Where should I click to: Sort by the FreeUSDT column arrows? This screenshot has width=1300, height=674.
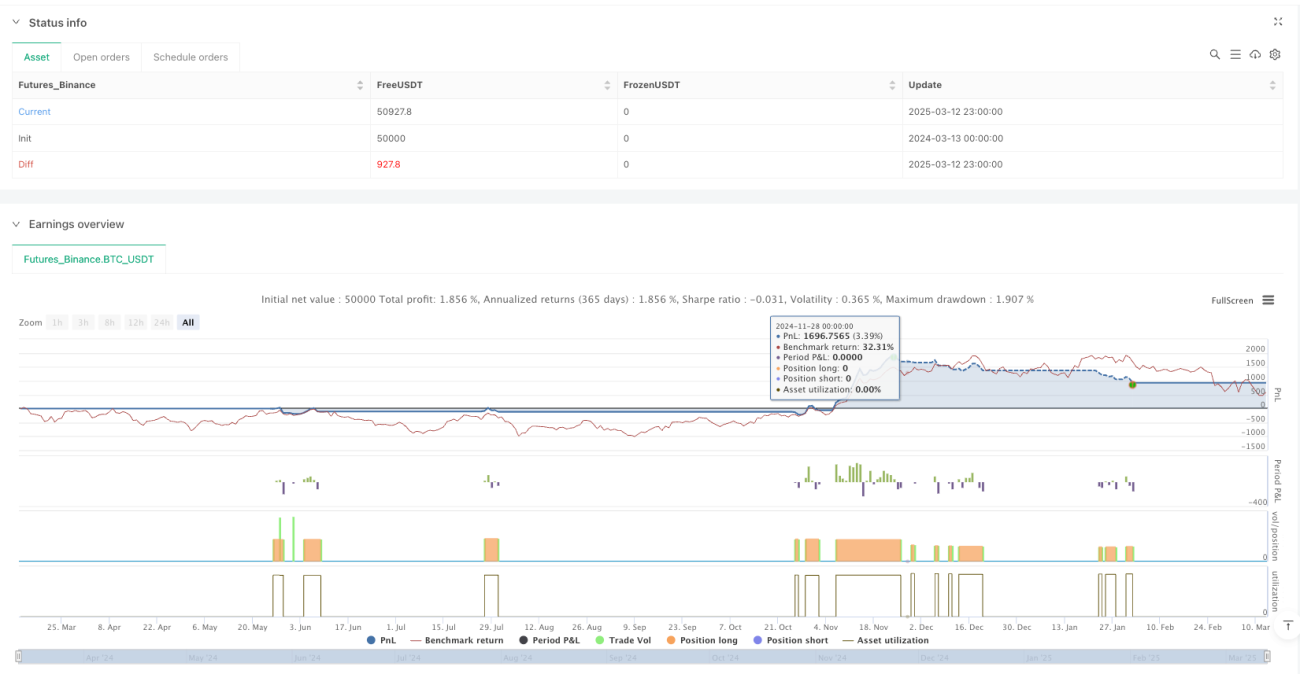click(x=607, y=85)
